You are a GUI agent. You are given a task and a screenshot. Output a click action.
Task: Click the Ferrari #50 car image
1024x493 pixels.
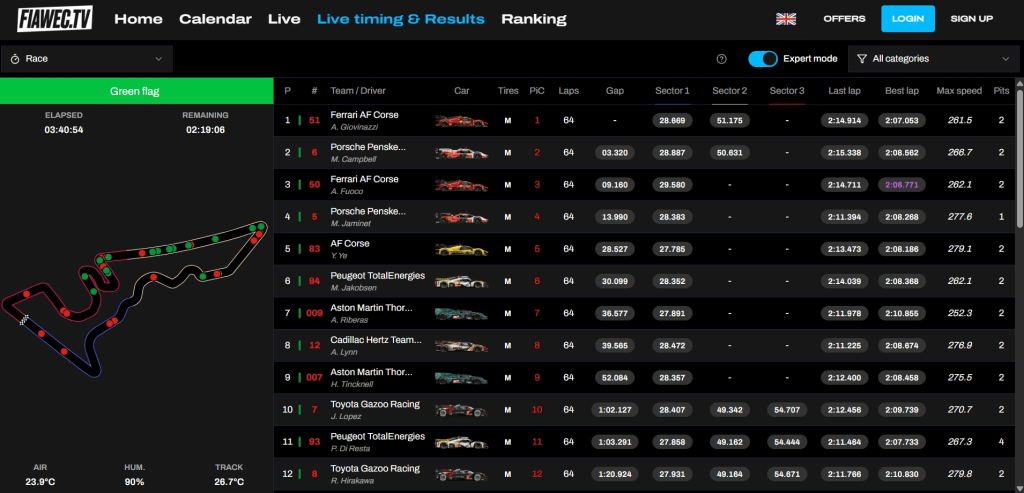pos(461,185)
